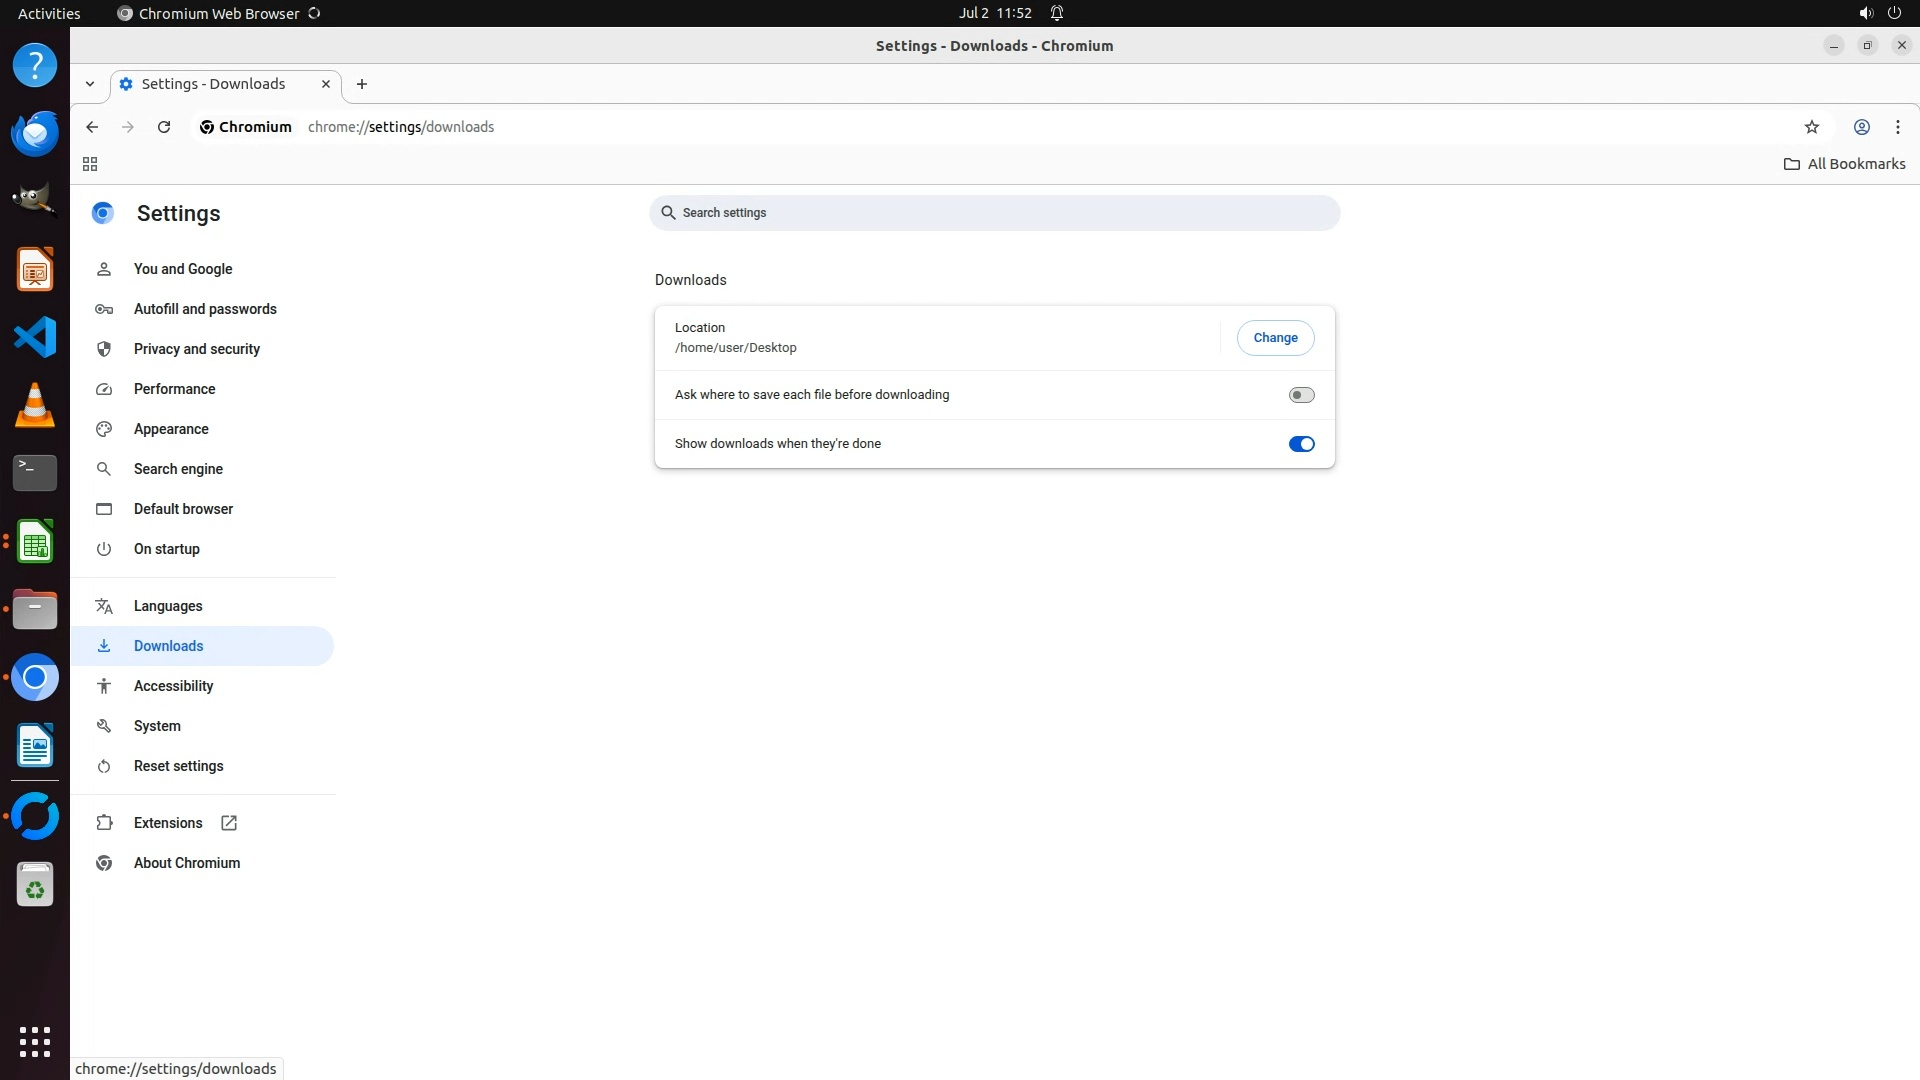Image resolution: width=1920 pixels, height=1080 pixels.
Task: Open the Accessibility settings section
Action: click(x=173, y=686)
